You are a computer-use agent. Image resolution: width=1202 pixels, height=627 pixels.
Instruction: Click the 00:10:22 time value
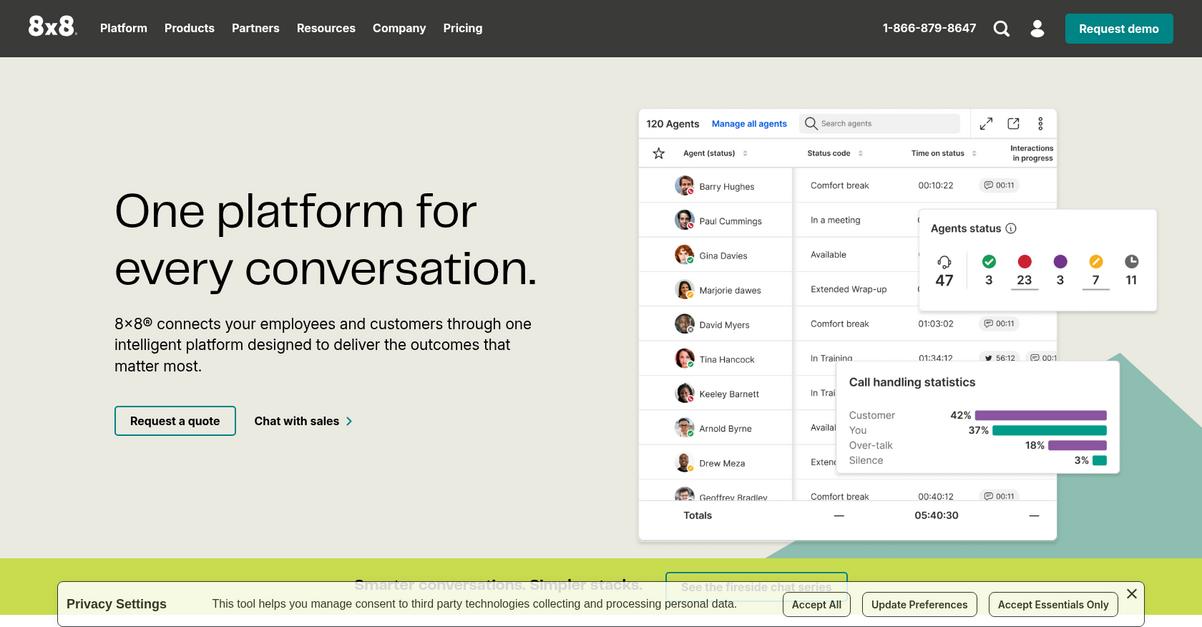tap(935, 185)
